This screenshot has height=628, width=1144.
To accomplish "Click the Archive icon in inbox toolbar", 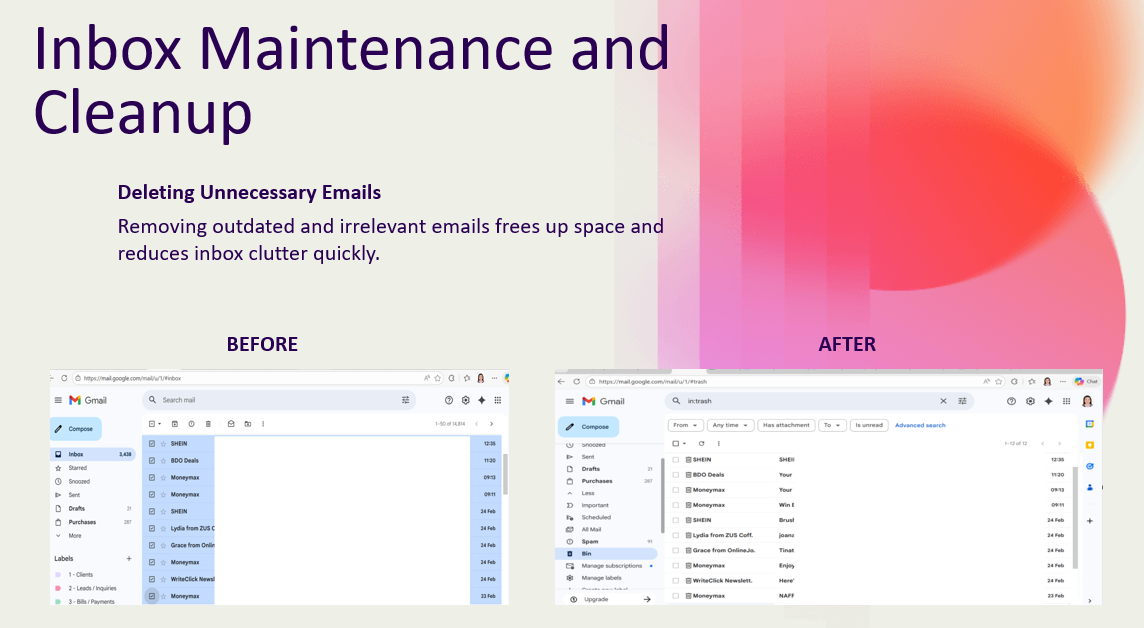I will (x=174, y=424).
